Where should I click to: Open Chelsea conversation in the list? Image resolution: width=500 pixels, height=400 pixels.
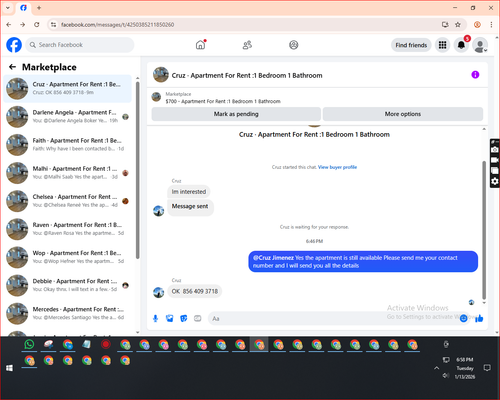pos(67,201)
